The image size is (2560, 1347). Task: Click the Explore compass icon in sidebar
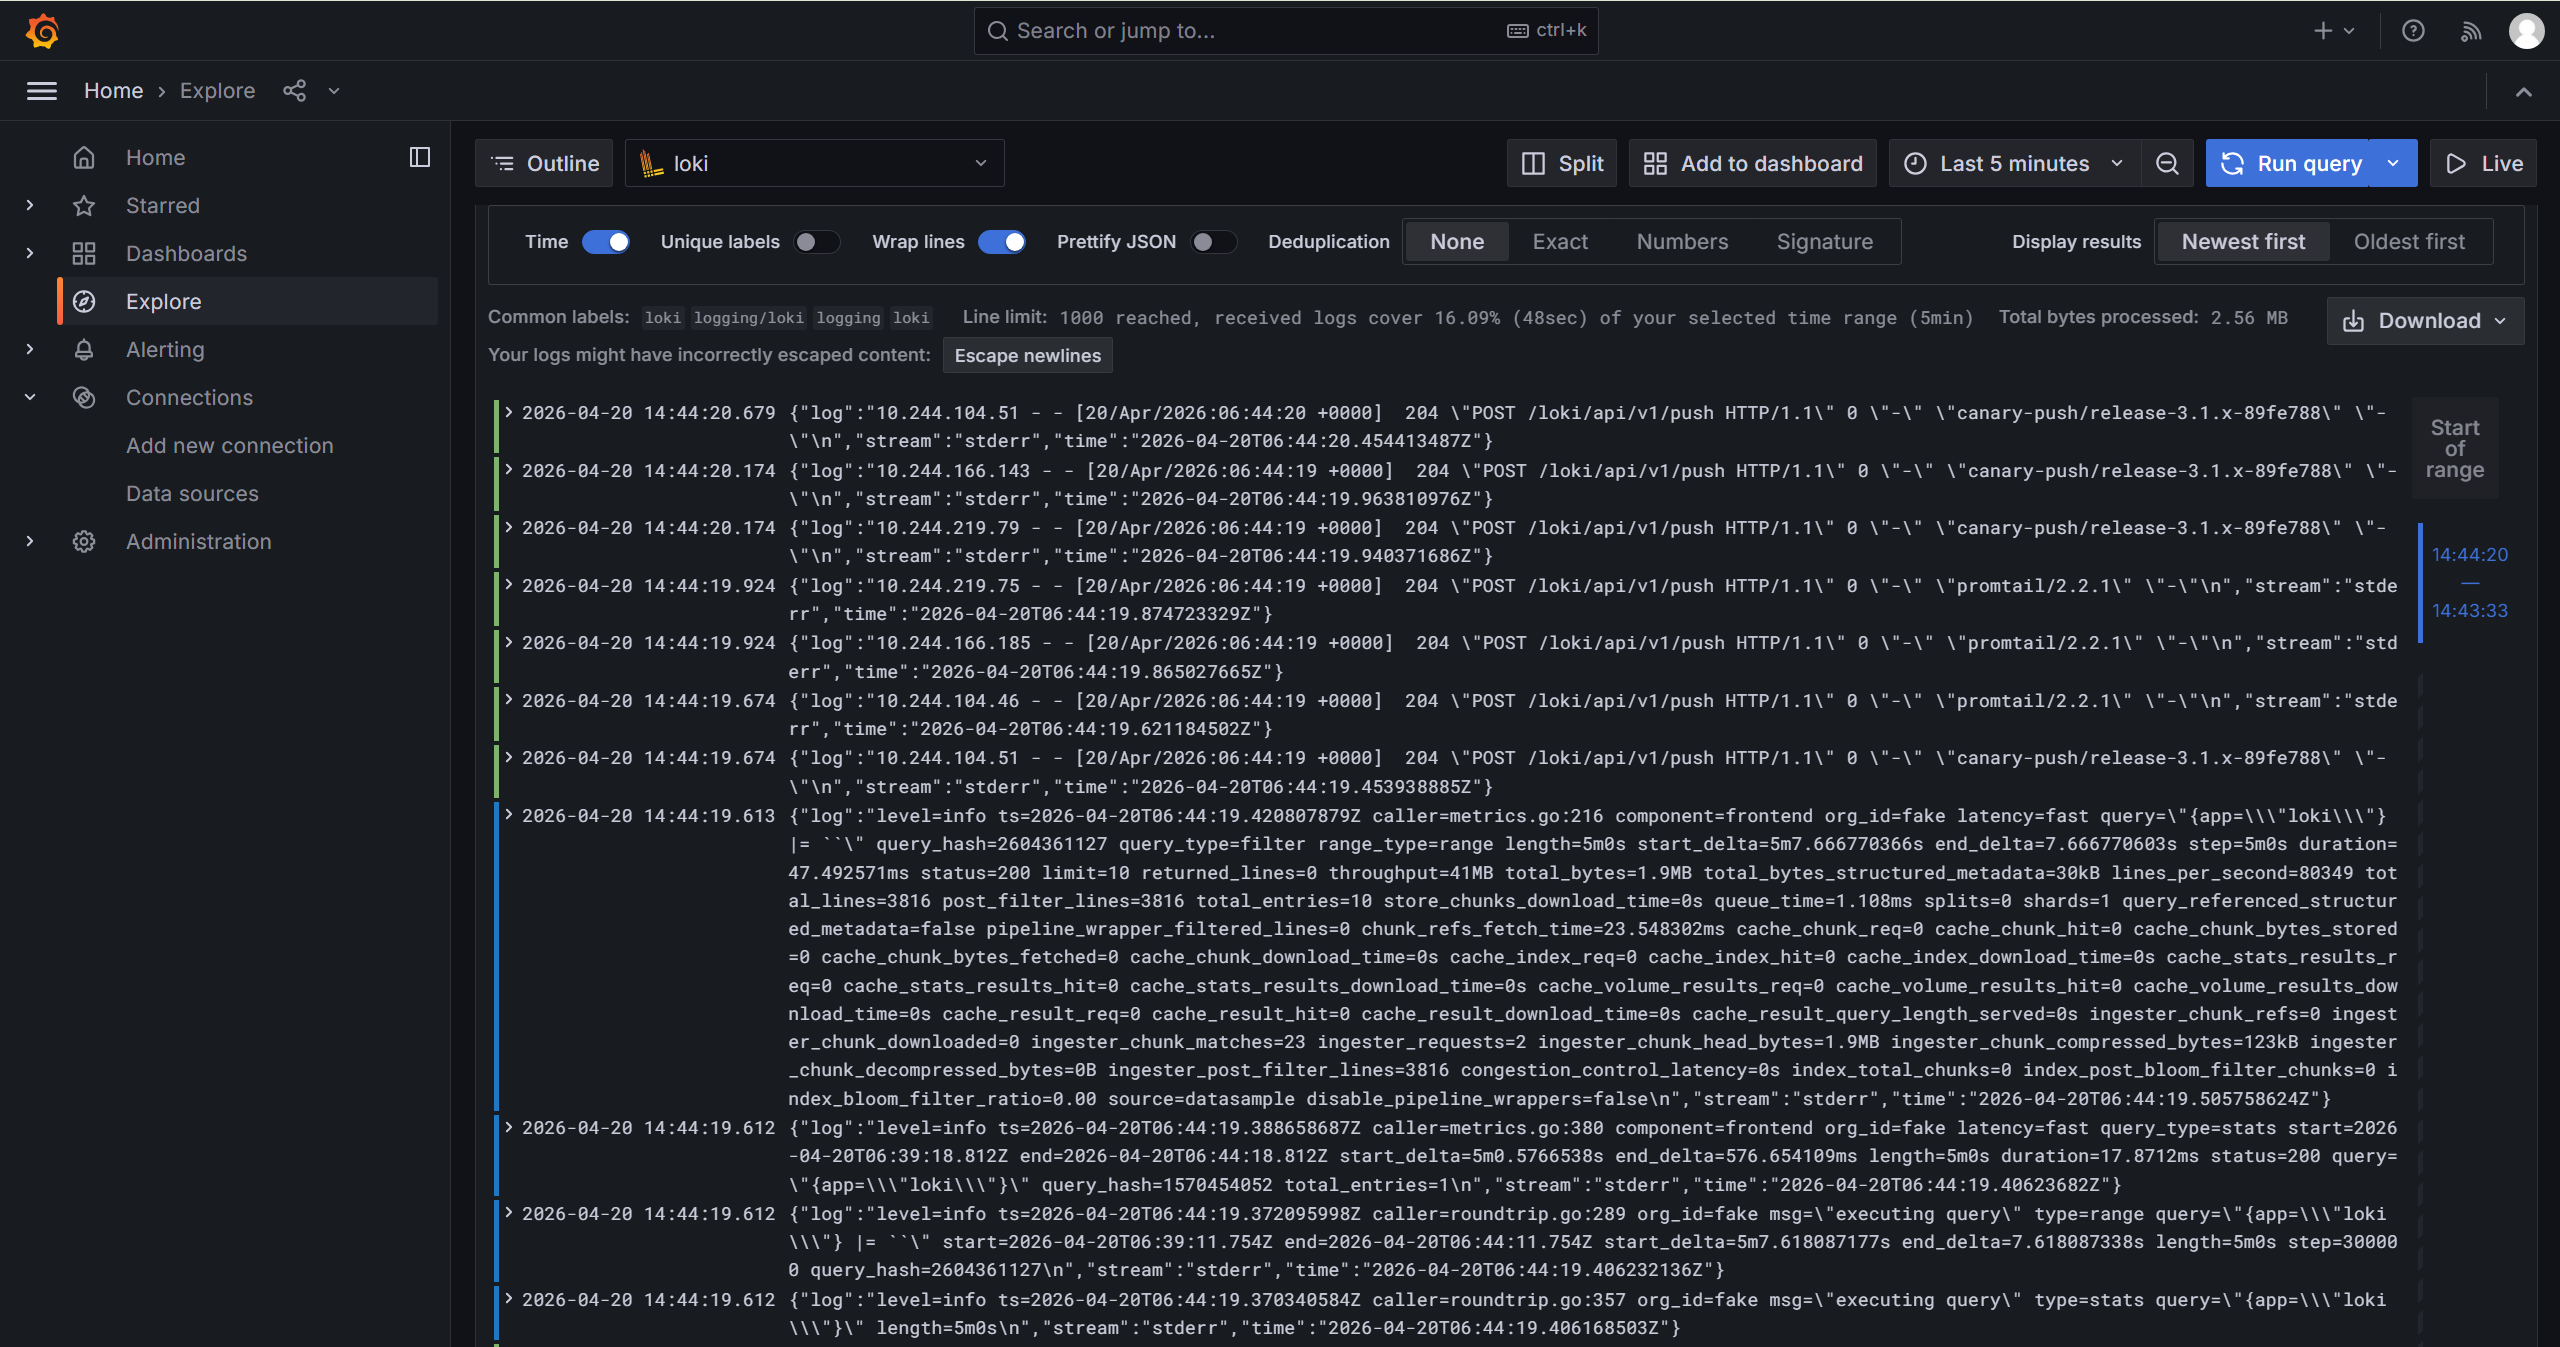tap(84, 301)
